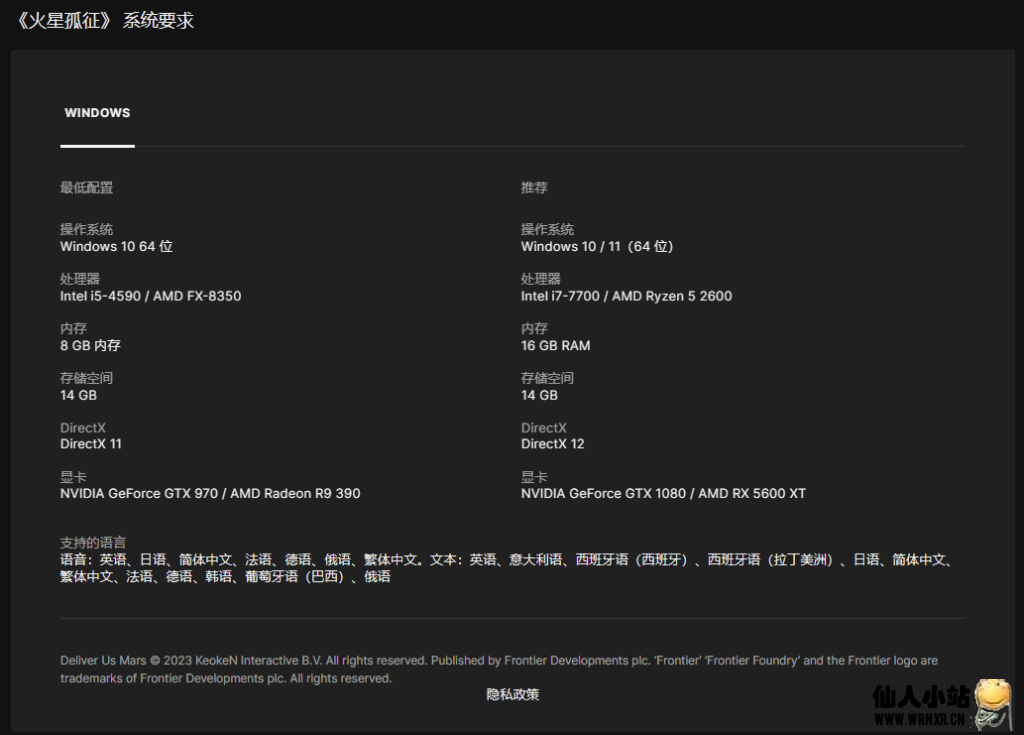Select the WINDOWS platform tab

[97, 113]
